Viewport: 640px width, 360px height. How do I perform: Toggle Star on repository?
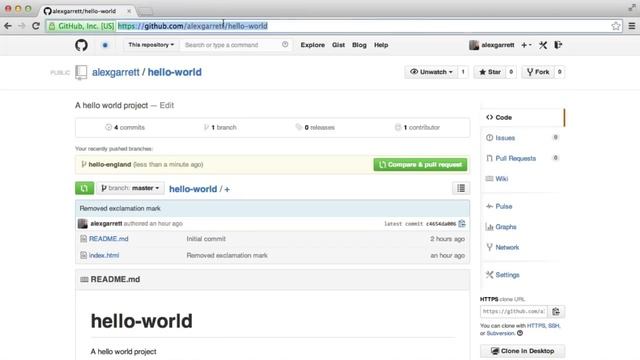tap(490, 72)
